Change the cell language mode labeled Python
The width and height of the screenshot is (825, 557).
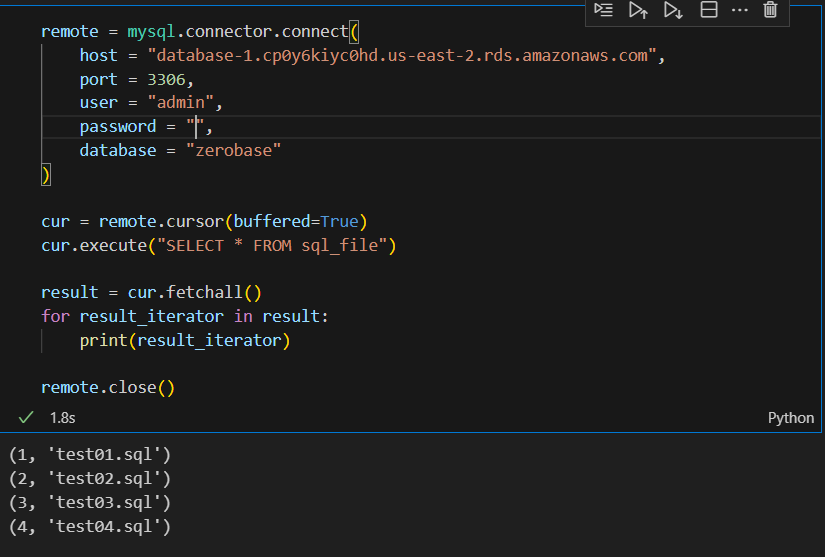790,418
